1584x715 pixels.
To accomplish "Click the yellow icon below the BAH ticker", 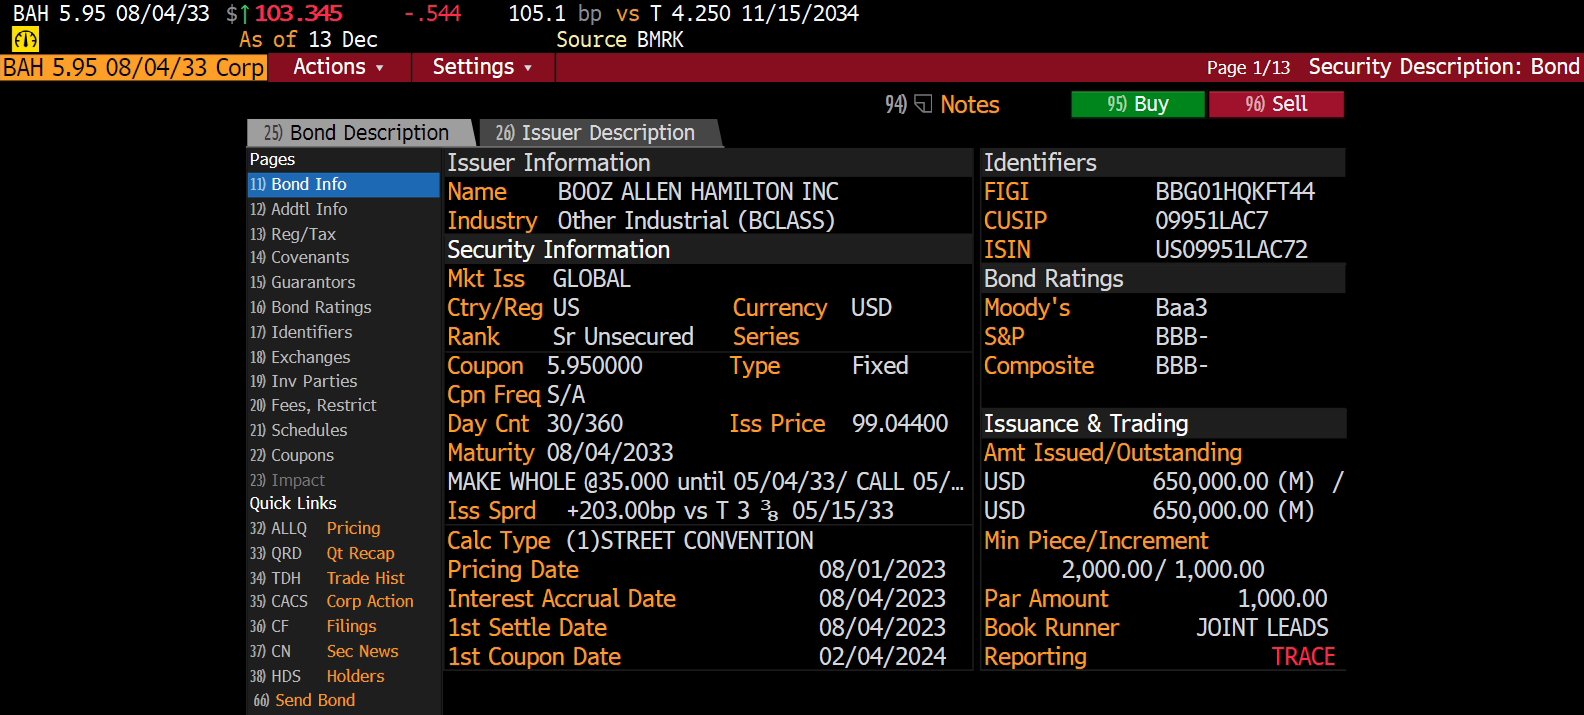I will point(25,40).
